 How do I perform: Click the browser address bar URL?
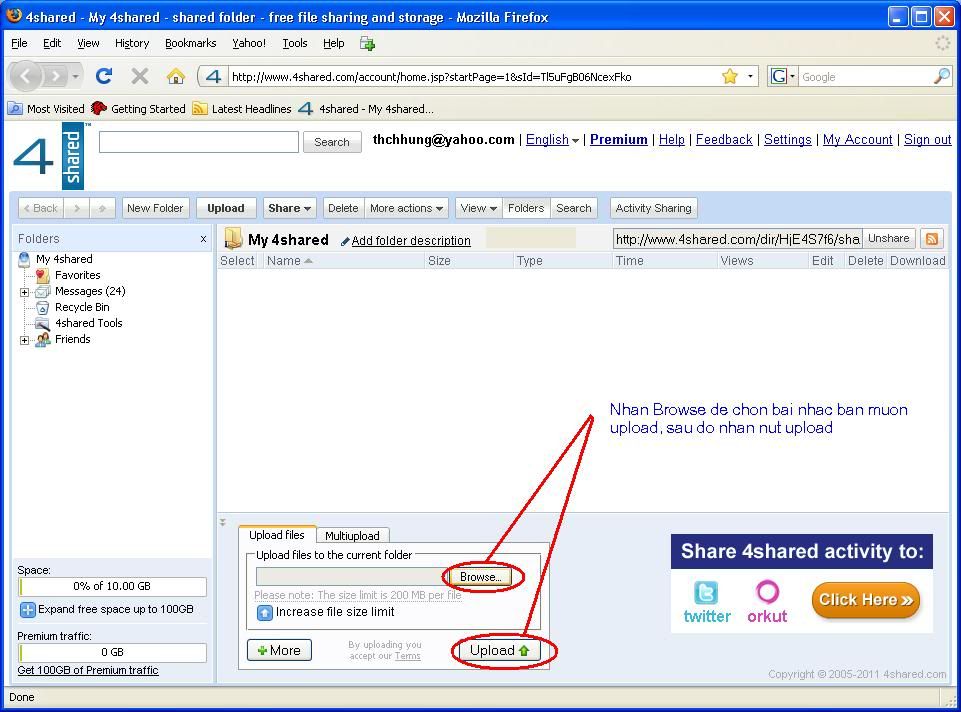473,77
